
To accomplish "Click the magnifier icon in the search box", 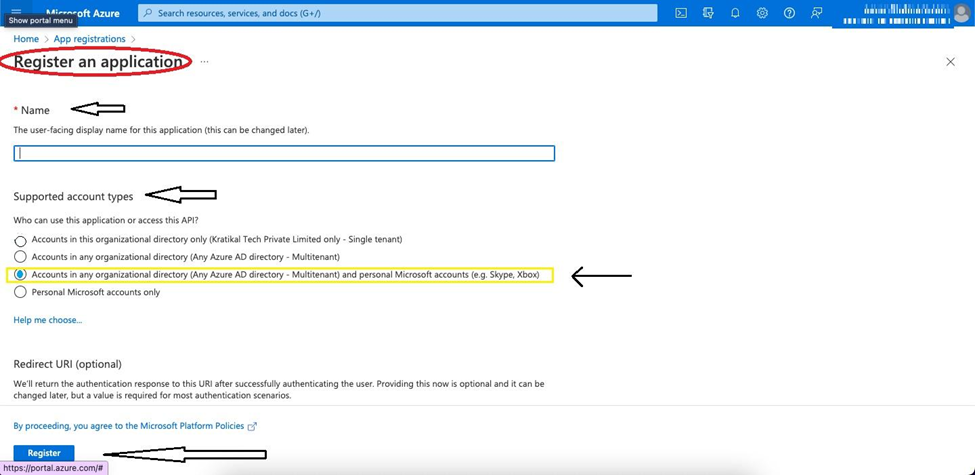I will pyautogui.click(x=148, y=13).
